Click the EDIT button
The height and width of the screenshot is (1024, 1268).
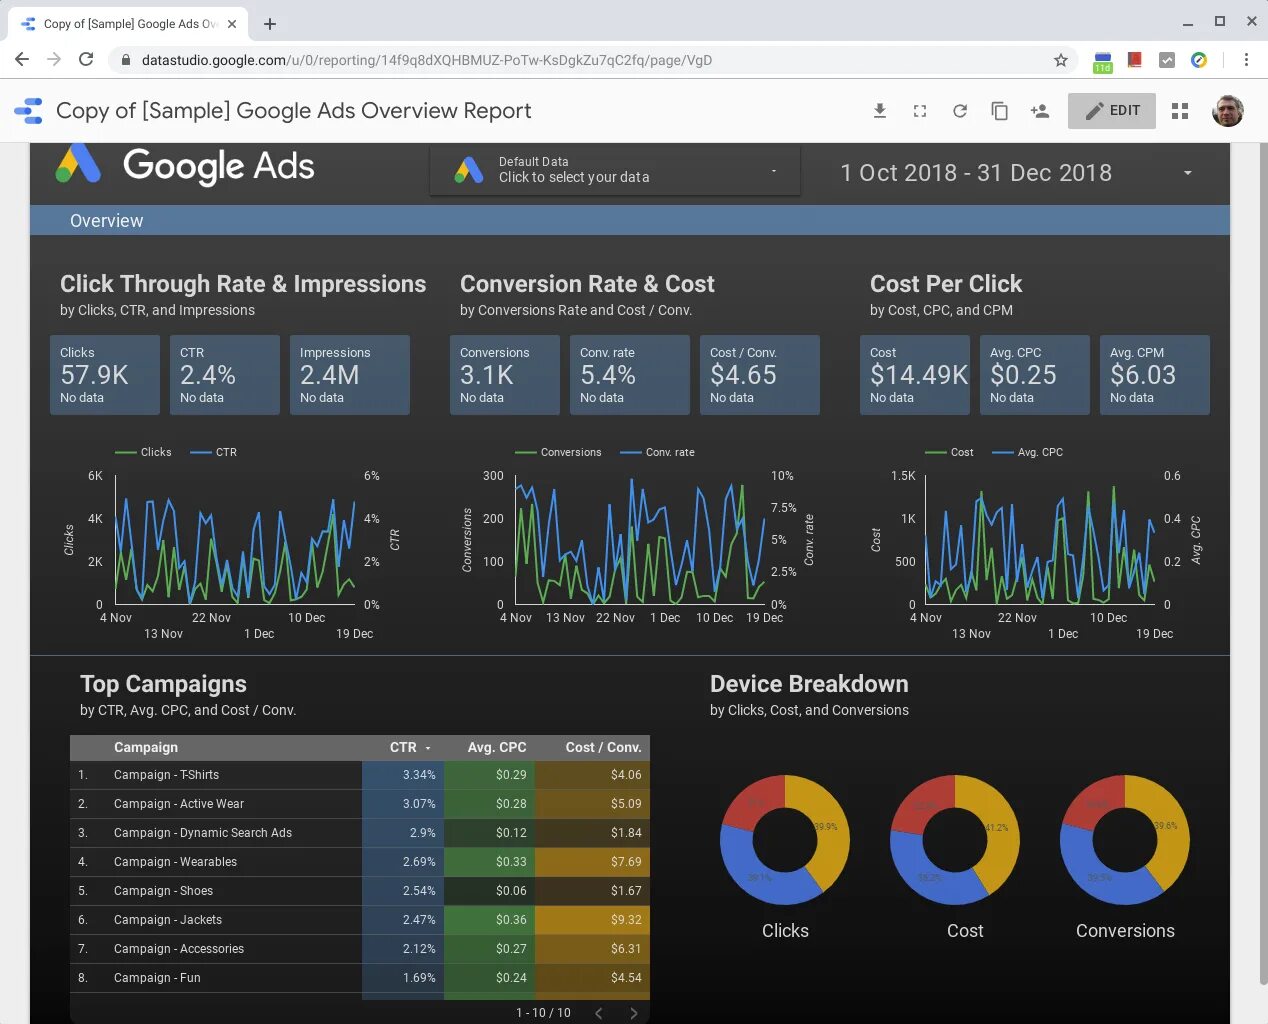click(x=1112, y=111)
